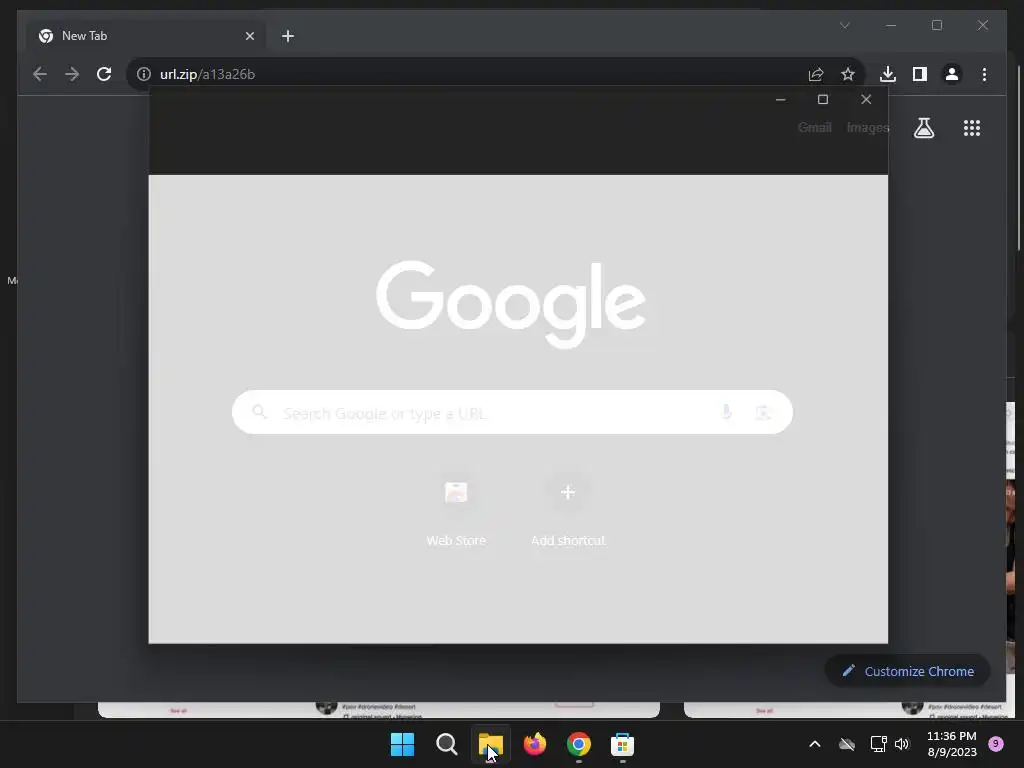
Task: Open the Chrome downloads icon
Action: pyautogui.click(x=888, y=74)
